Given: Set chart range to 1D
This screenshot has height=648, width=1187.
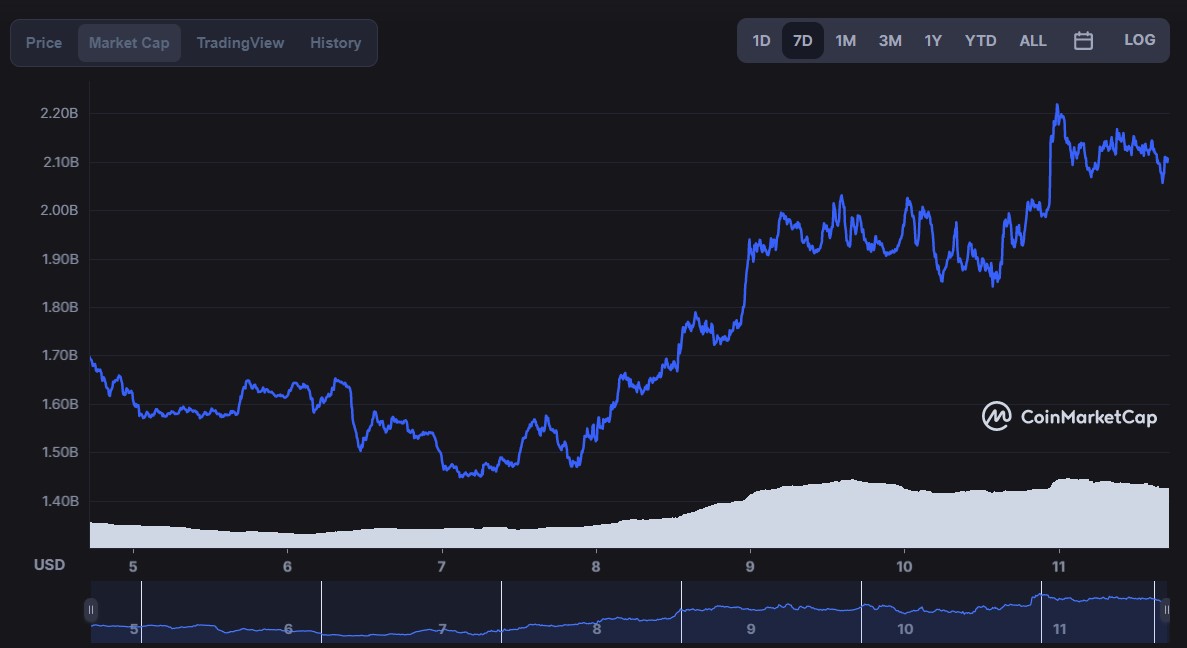Looking at the screenshot, I should pos(761,41).
